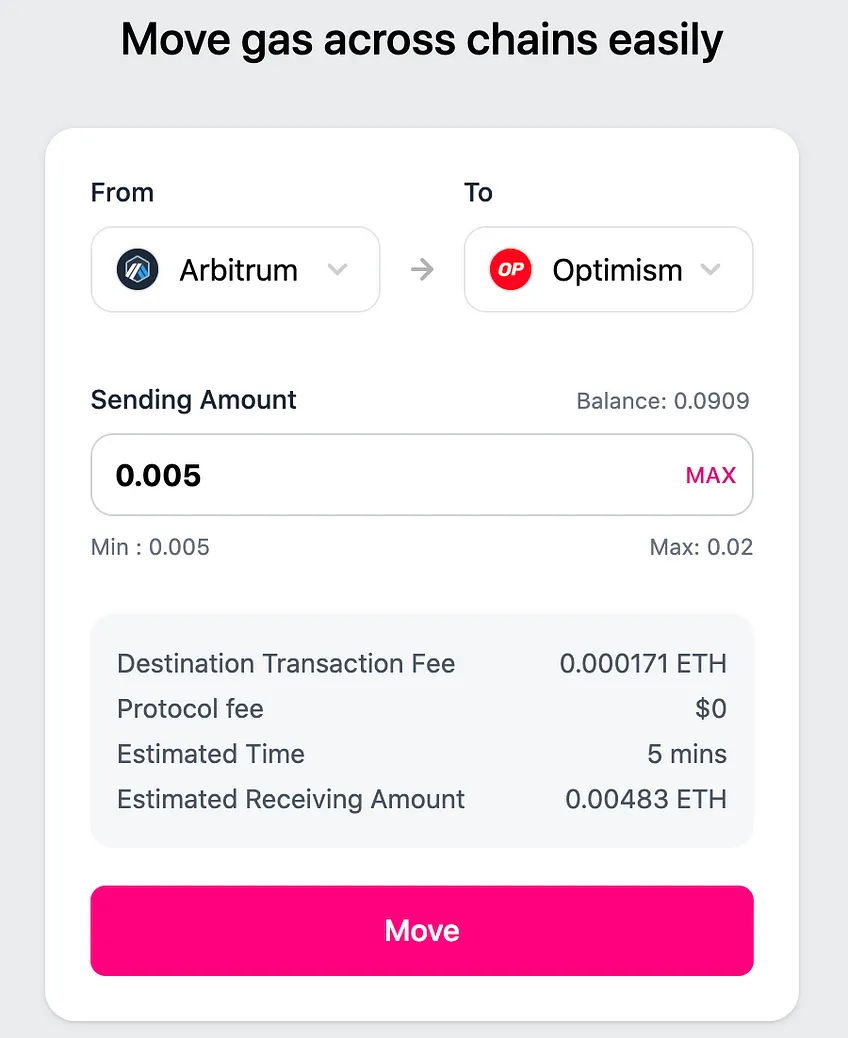Screen dimensions: 848x1038
Task: Click the Protocol fee $0 value
Action: point(711,709)
